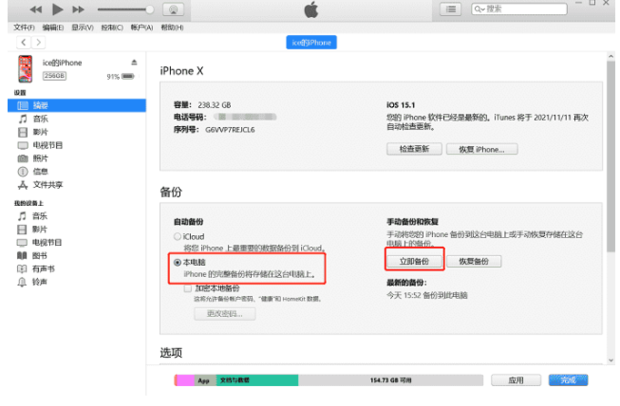The width and height of the screenshot is (620, 406).
Task: Enable the 加密本地备份 checkbox
Action: [188, 288]
